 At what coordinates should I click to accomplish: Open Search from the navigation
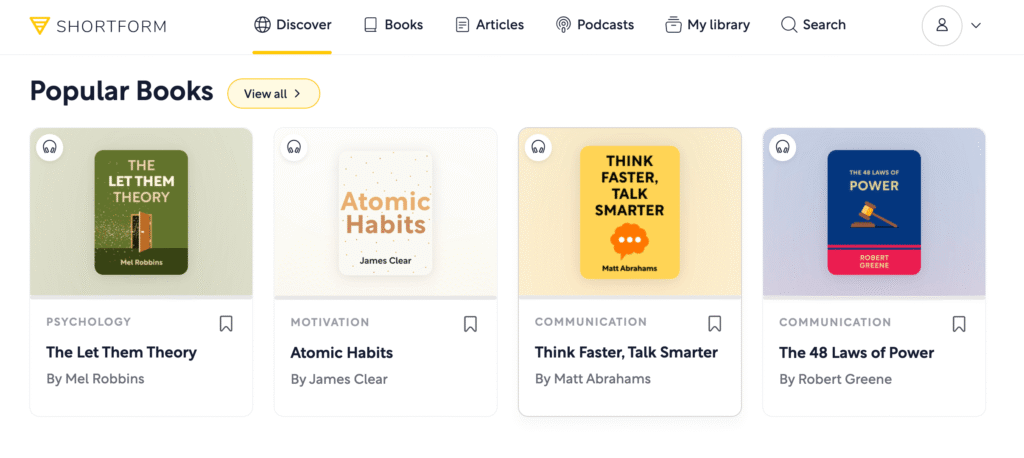(813, 25)
